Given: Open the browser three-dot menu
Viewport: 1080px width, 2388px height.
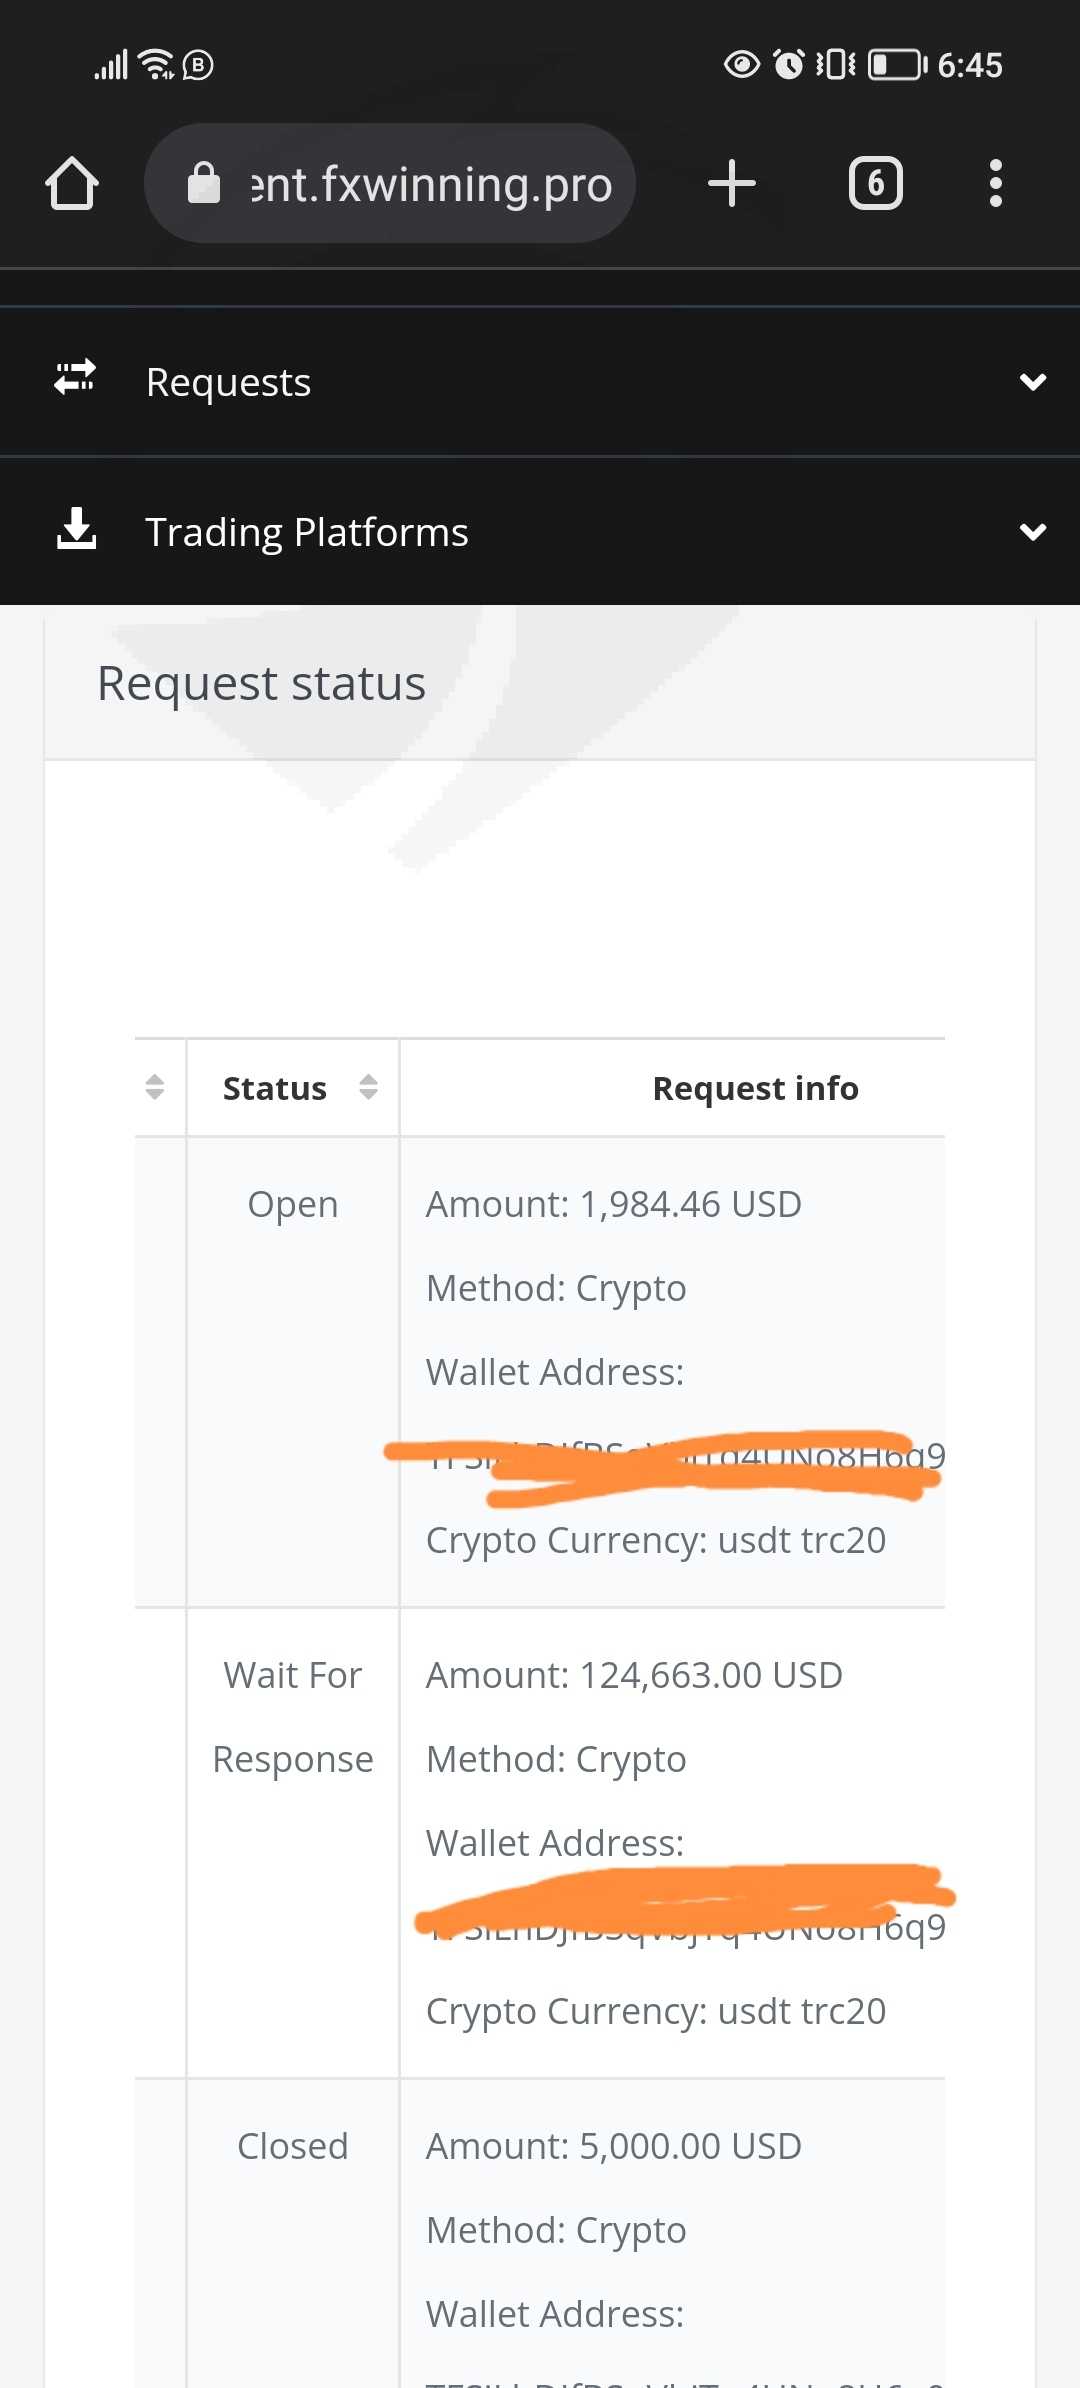Looking at the screenshot, I should [x=995, y=184].
